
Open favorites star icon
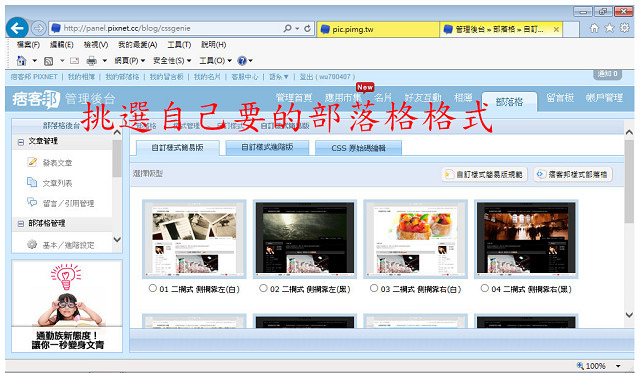609,28
